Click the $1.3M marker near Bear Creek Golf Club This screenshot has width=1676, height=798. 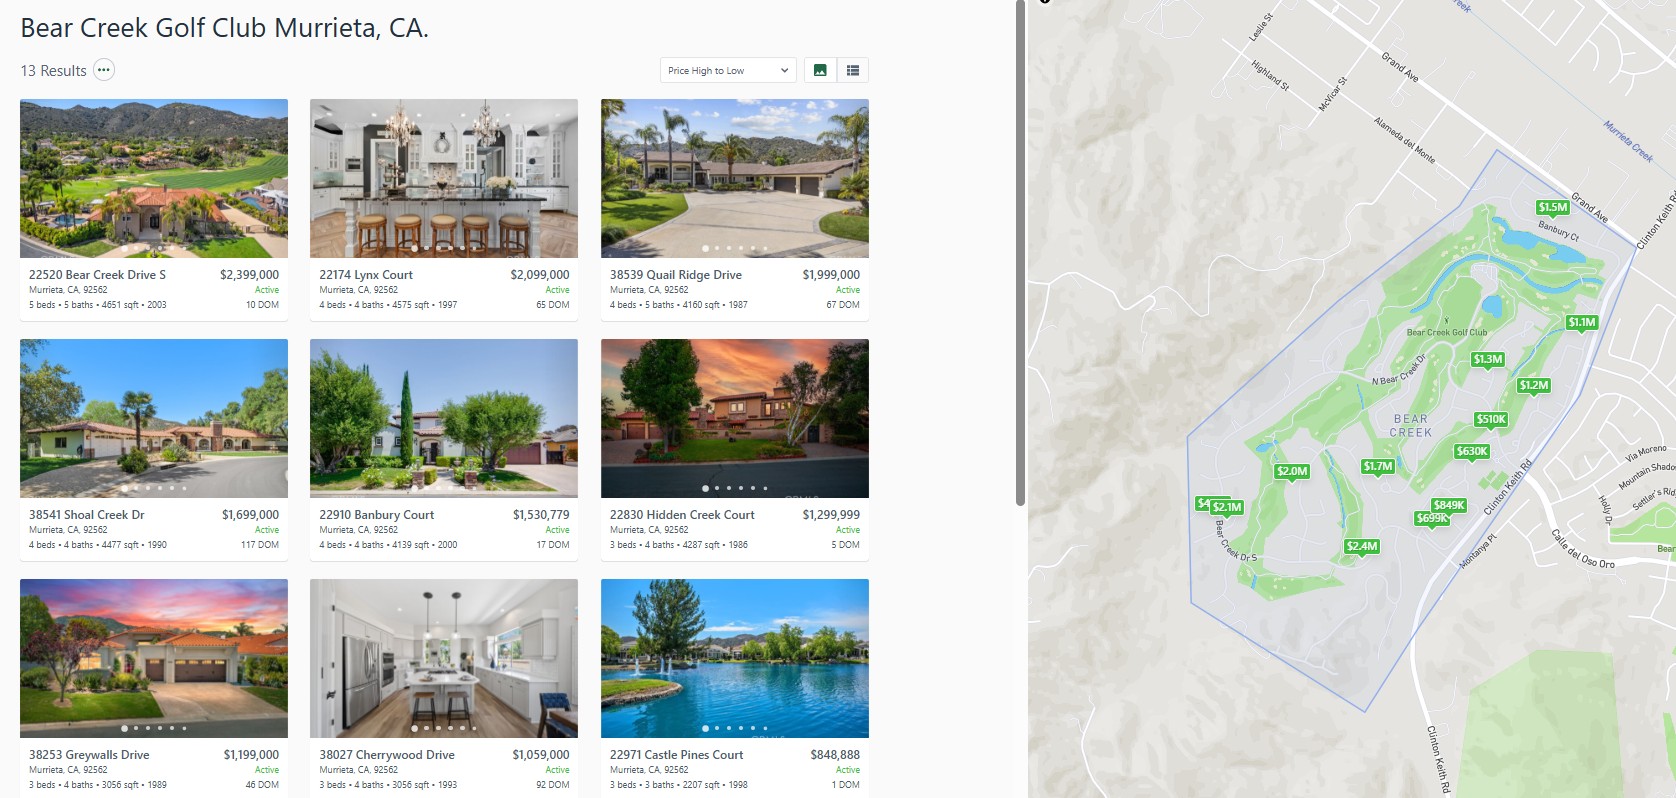coord(1487,360)
